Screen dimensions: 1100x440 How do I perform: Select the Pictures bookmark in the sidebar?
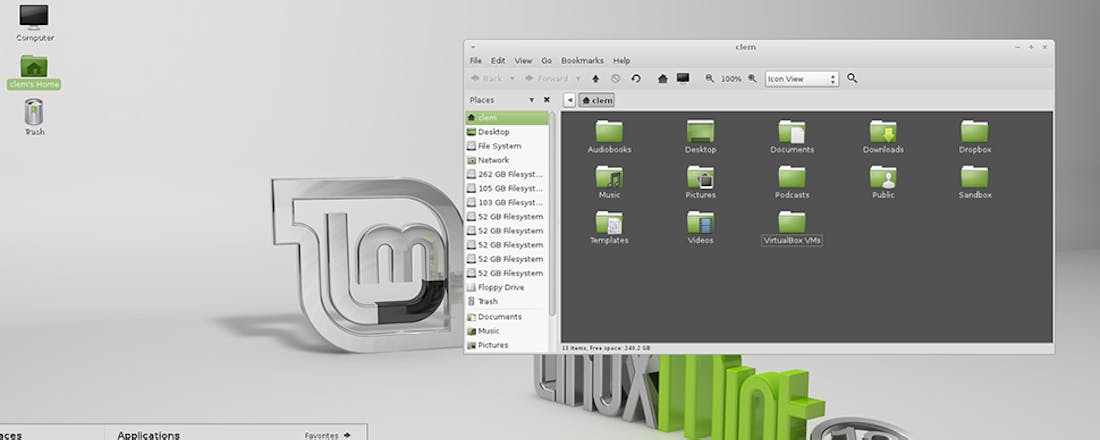[x=507, y=345]
